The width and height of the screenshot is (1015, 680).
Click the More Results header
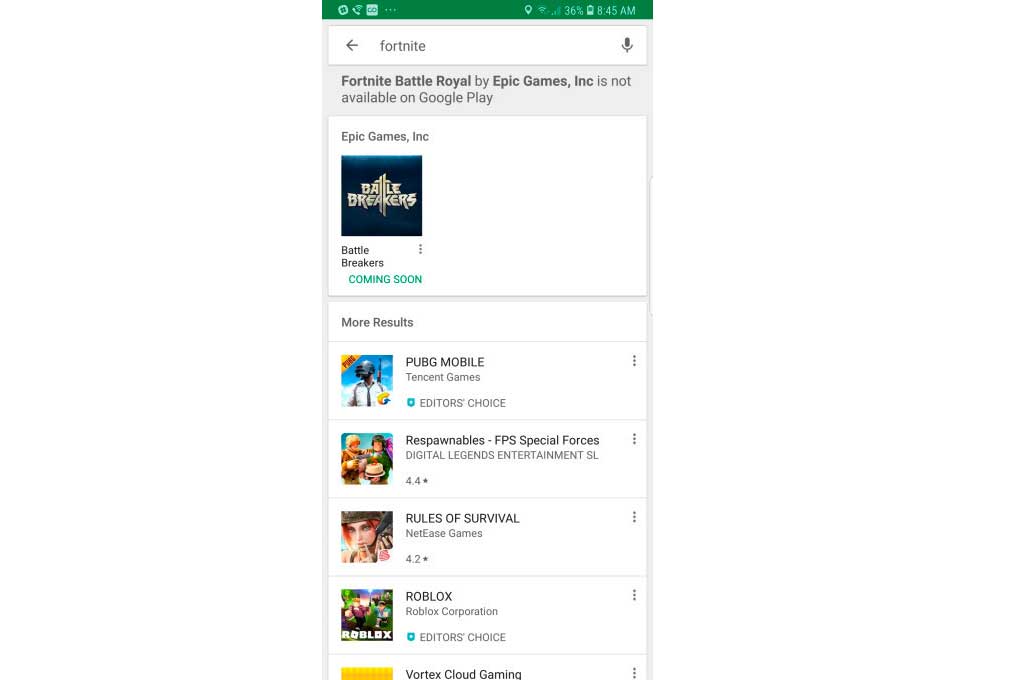pos(377,323)
